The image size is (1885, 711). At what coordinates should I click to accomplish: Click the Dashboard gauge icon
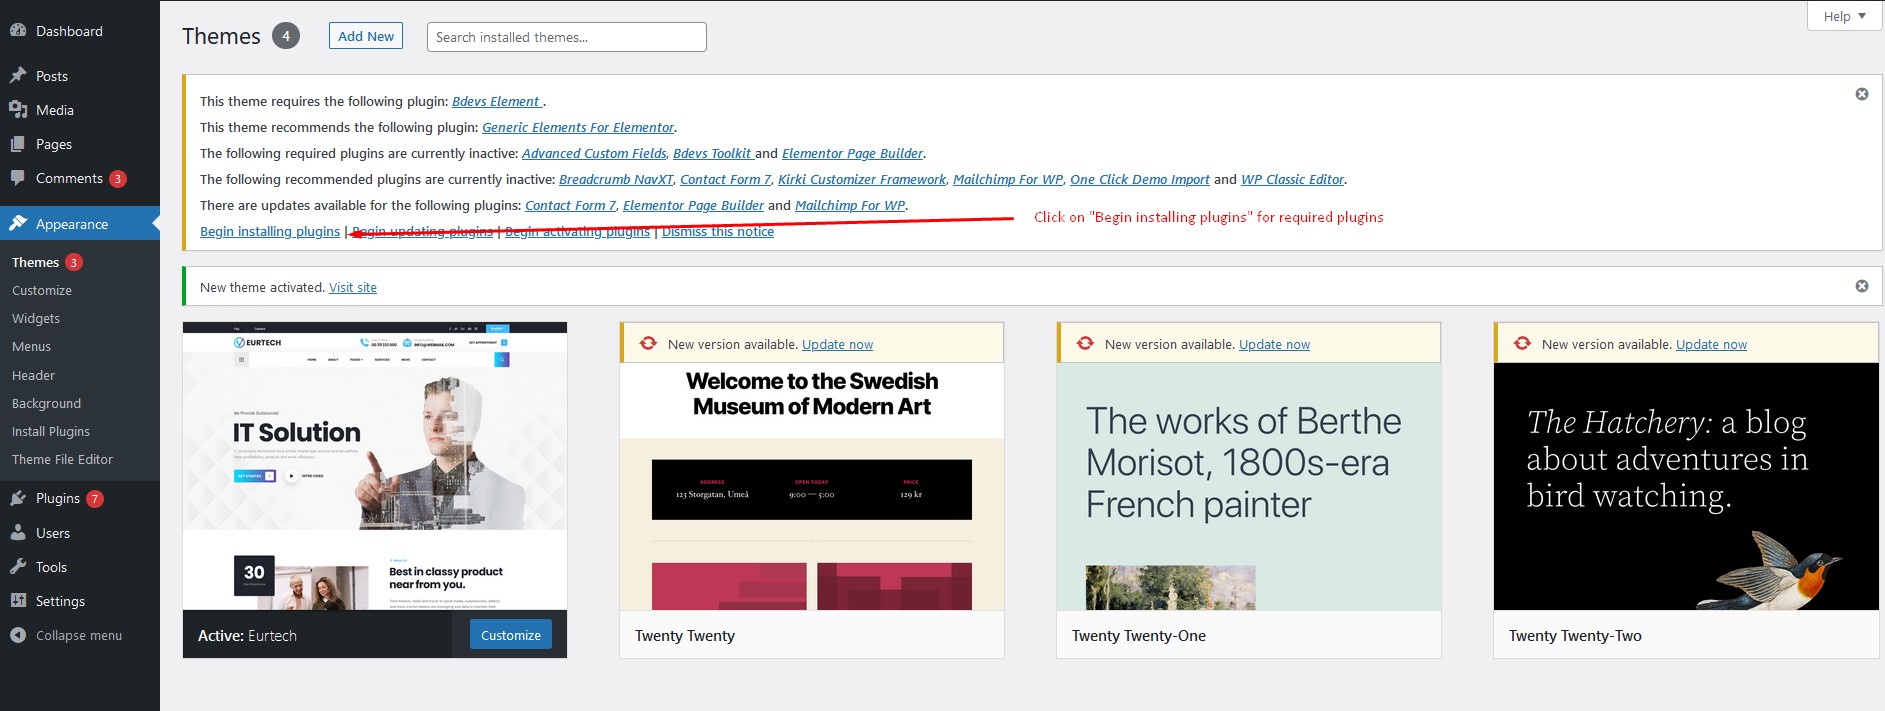click(x=18, y=31)
